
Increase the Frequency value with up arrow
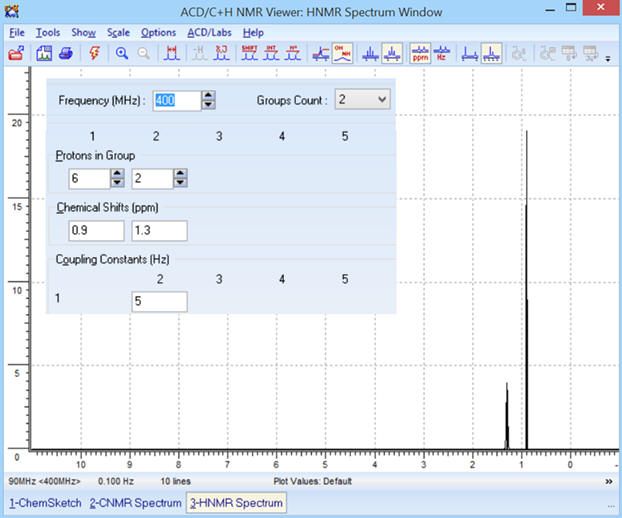[208, 96]
